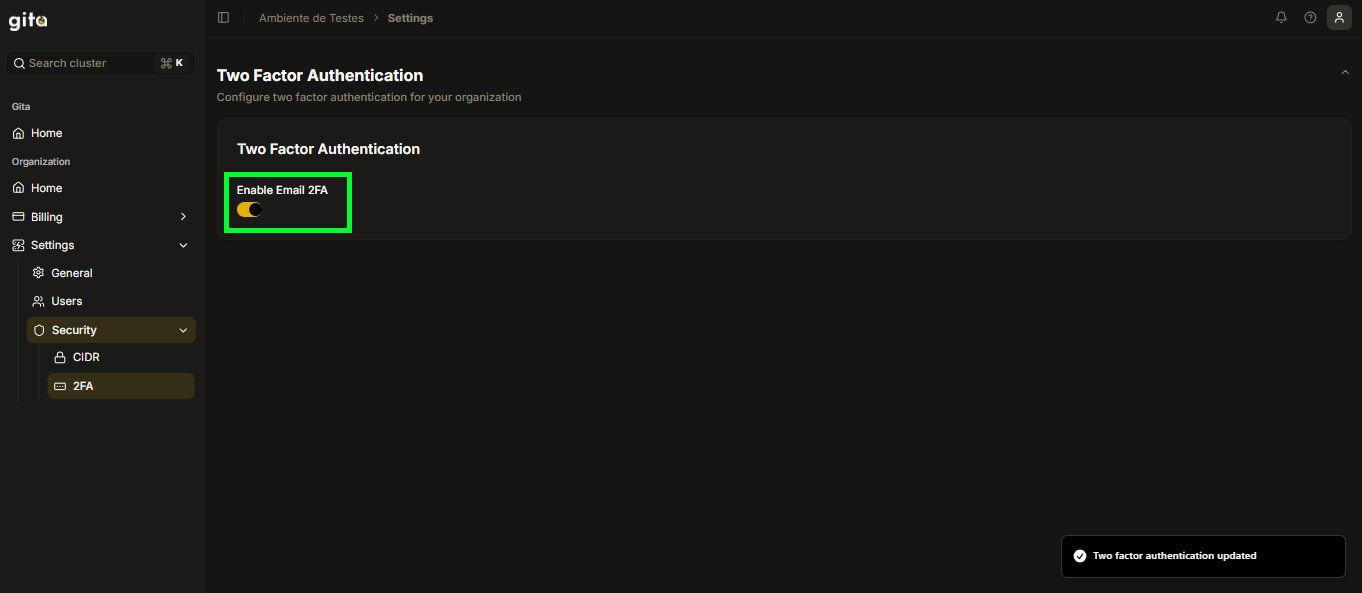
Task: Collapse the Settings menu chevron
Action: [183, 245]
